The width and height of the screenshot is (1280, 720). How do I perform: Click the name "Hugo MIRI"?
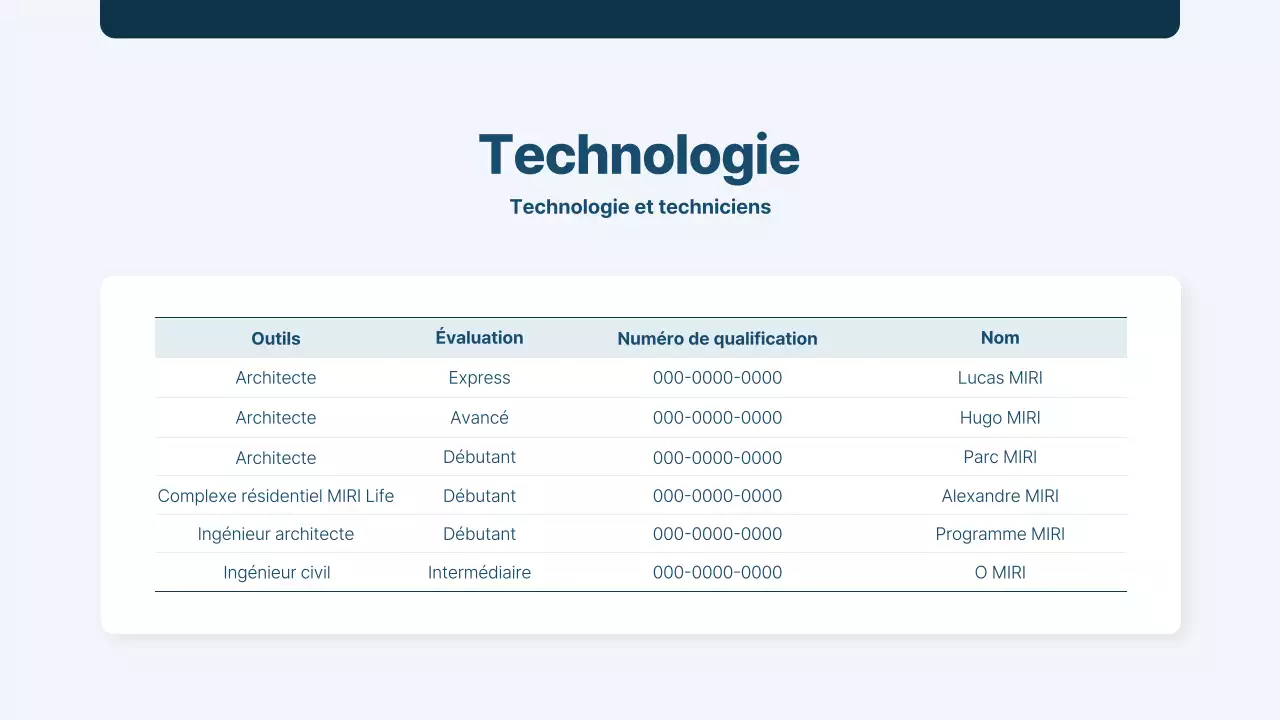click(x=1000, y=418)
